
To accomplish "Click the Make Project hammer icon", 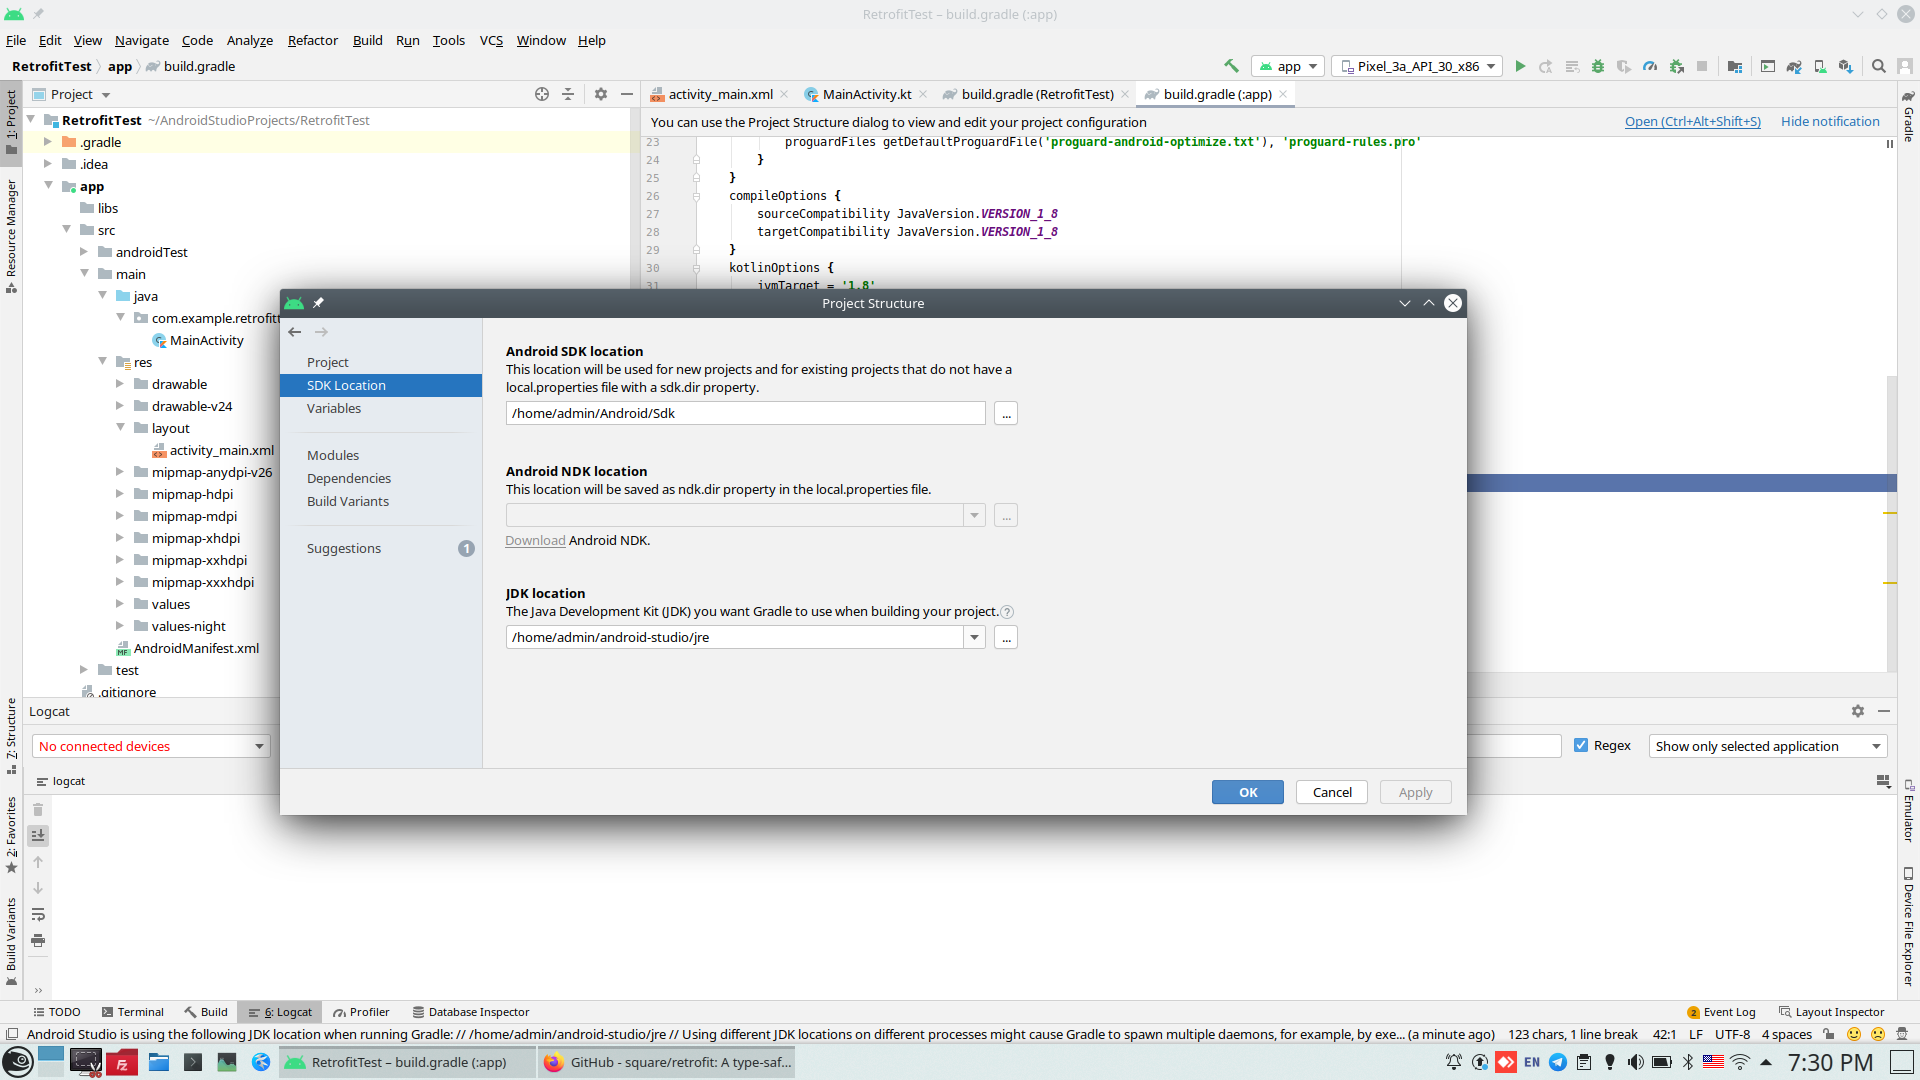I will coord(1231,66).
